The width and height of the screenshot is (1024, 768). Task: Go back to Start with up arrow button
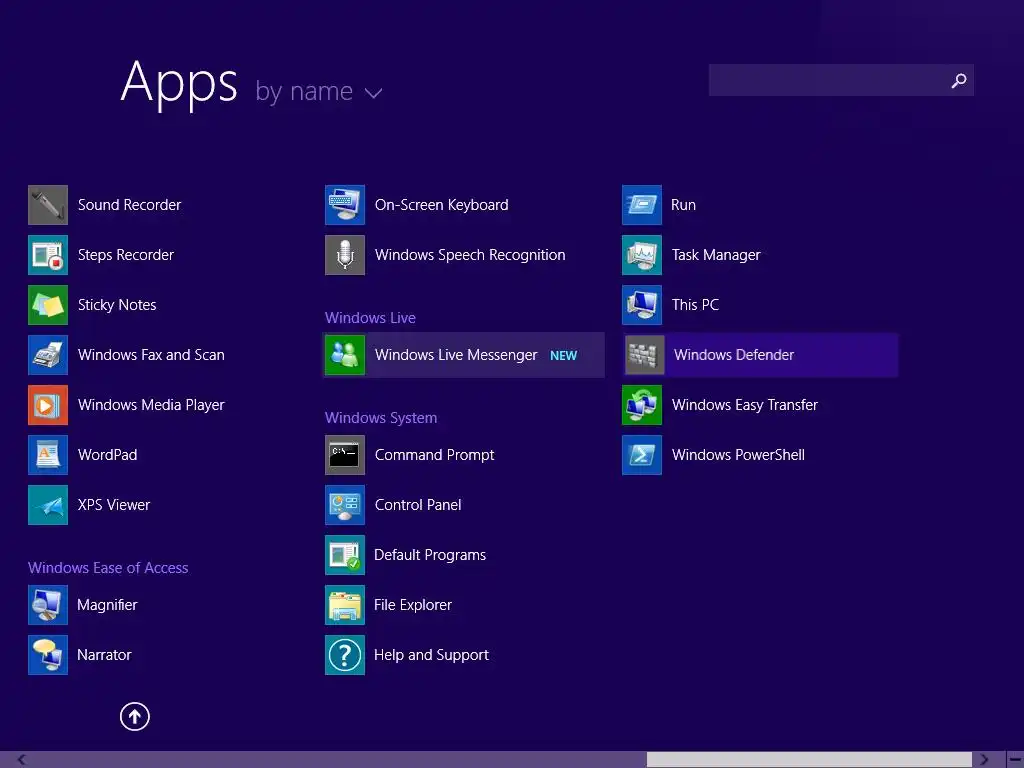click(x=135, y=716)
